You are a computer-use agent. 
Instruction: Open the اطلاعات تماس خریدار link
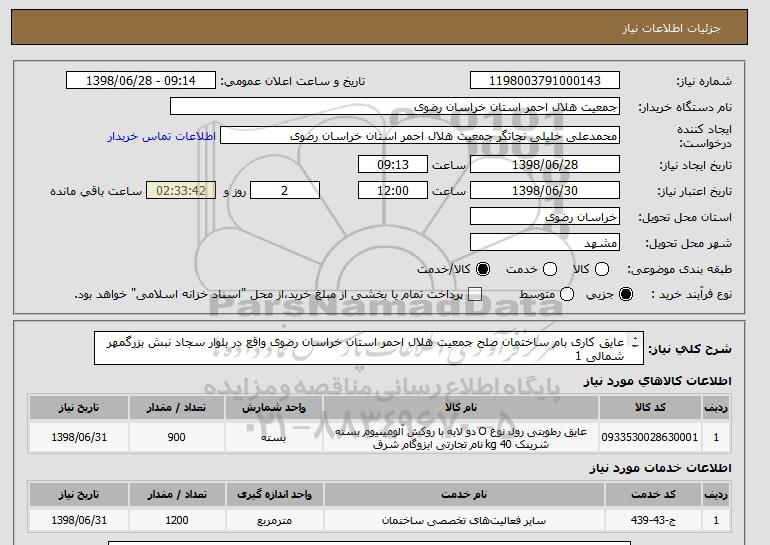click(x=162, y=136)
